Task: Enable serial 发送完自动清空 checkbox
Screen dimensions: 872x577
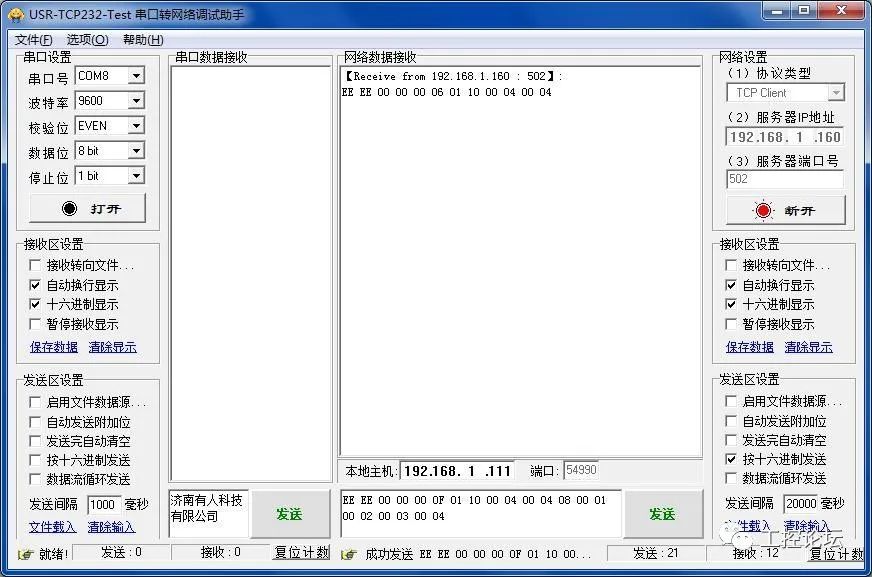Action: [x=35, y=441]
